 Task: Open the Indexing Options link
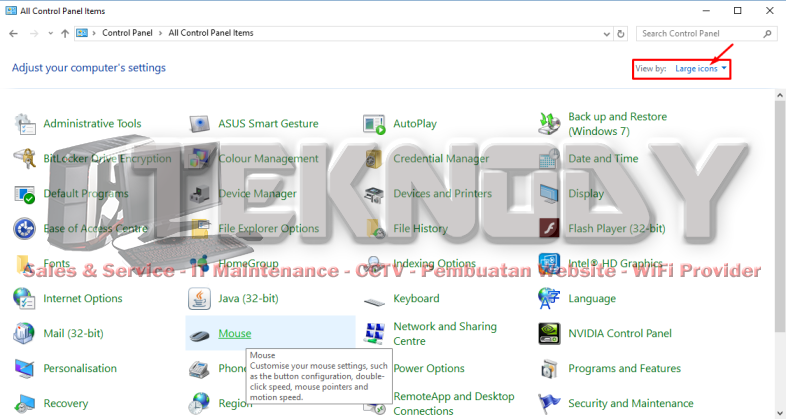(x=435, y=264)
